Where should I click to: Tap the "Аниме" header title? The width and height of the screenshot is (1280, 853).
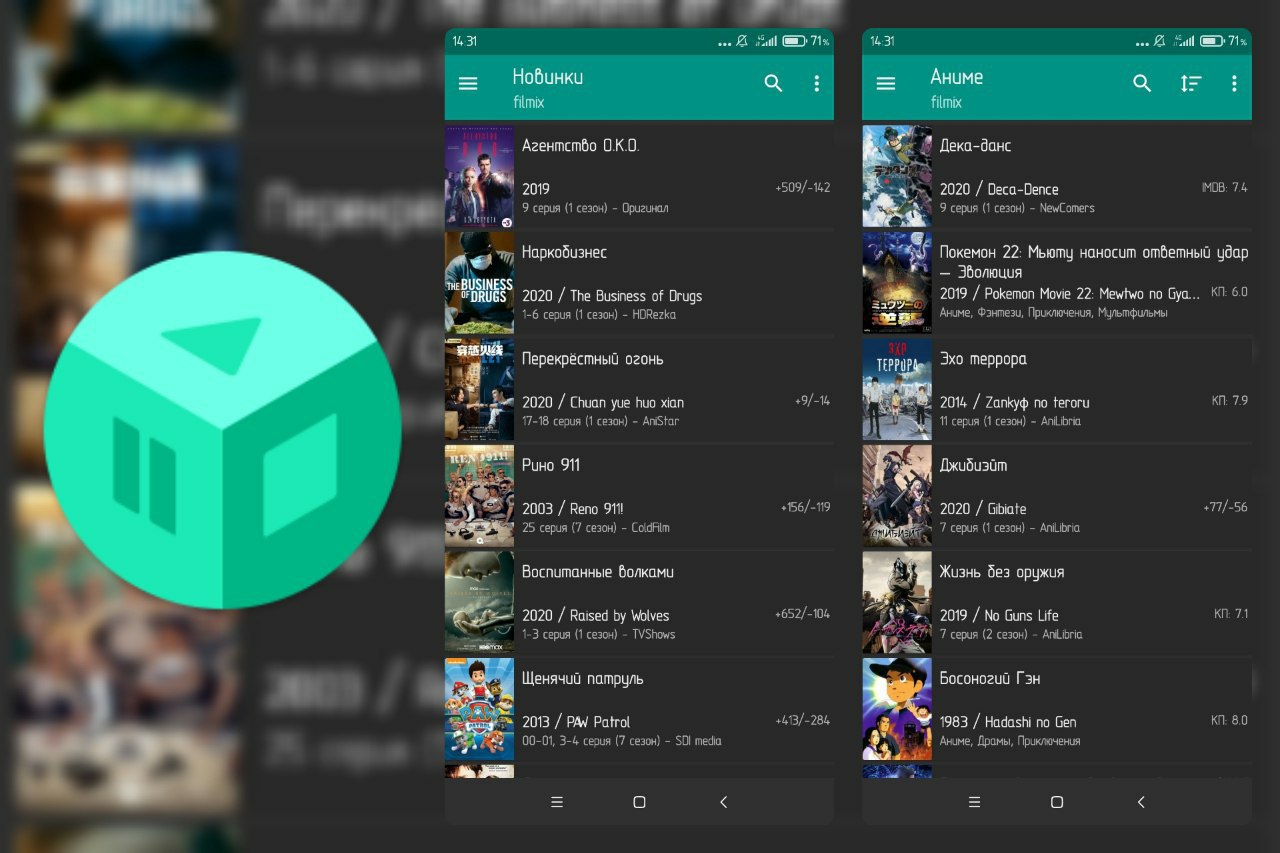point(957,77)
